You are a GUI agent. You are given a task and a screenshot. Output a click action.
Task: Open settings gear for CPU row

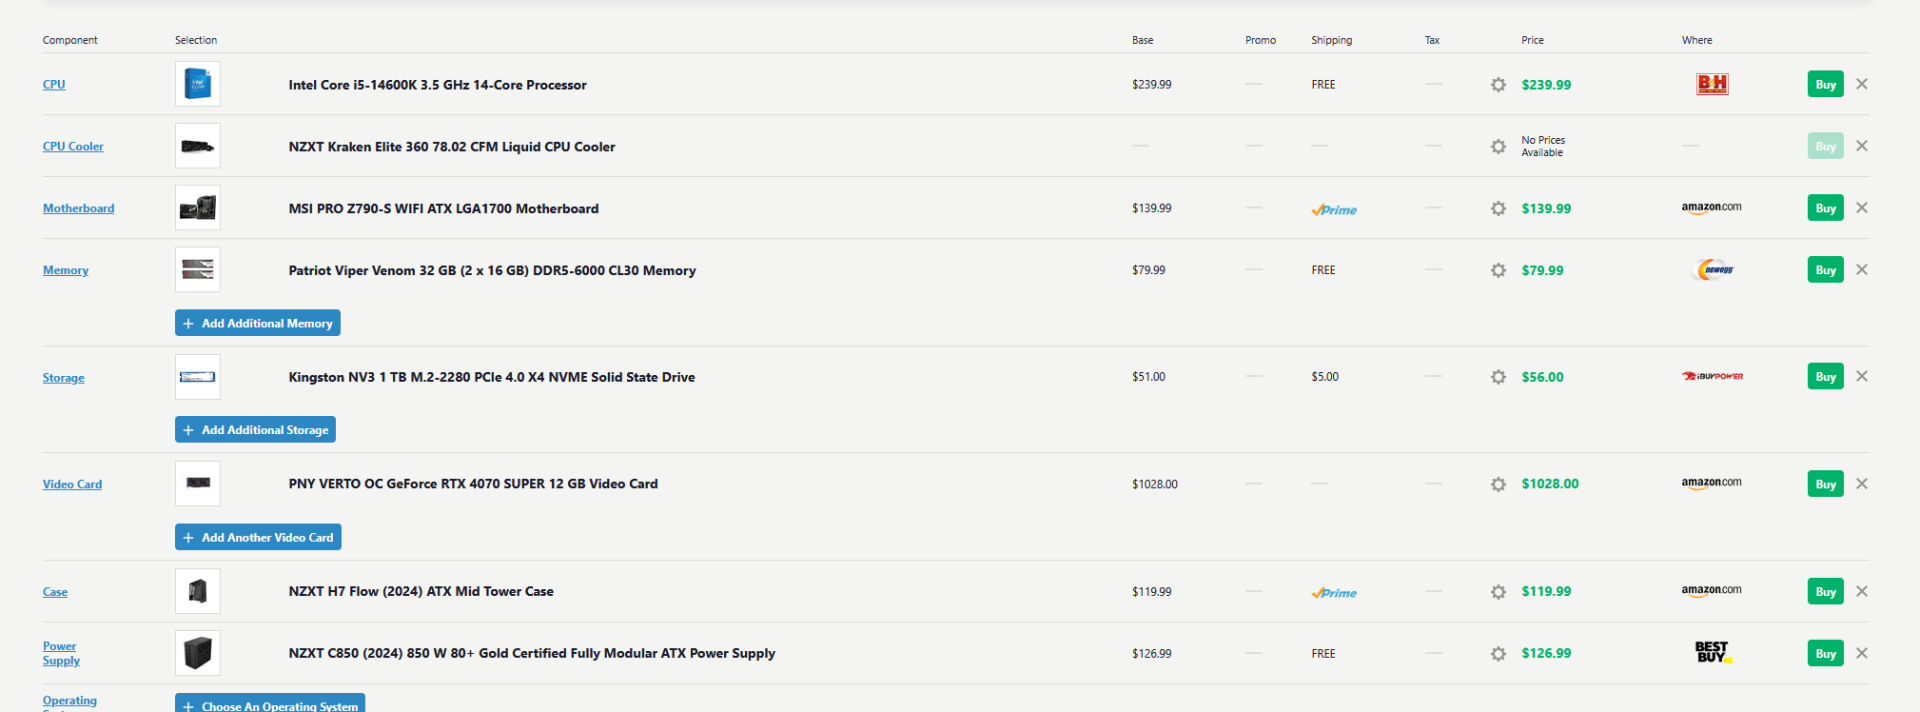pyautogui.click(x=1497, y=85)
